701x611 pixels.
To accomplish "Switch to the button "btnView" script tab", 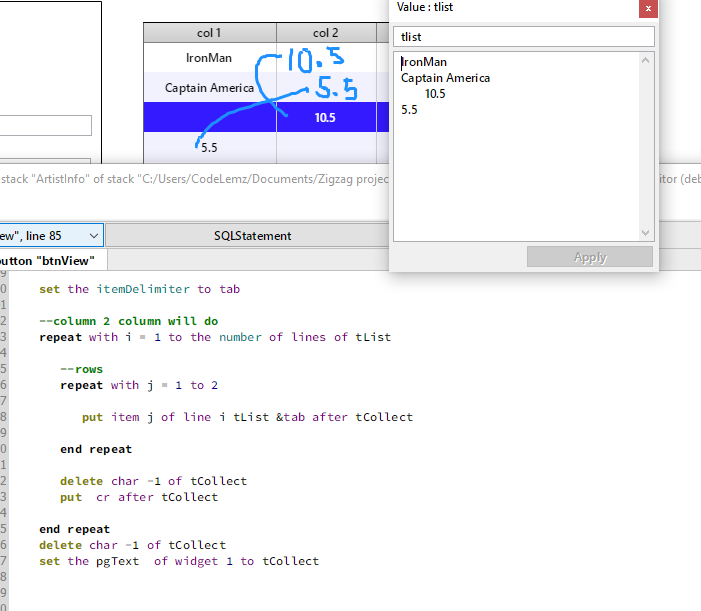I will coord(52,261).
